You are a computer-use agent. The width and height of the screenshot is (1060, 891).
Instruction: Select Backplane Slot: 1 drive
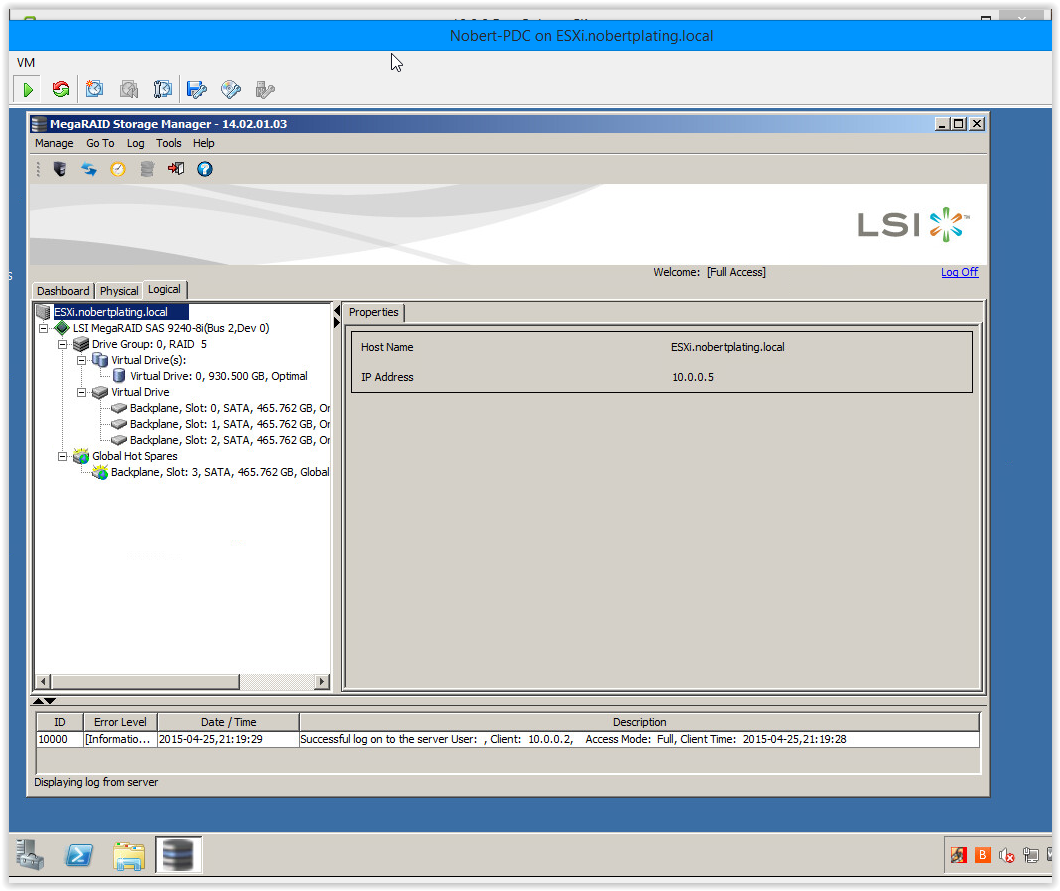(x=230, y=424)
